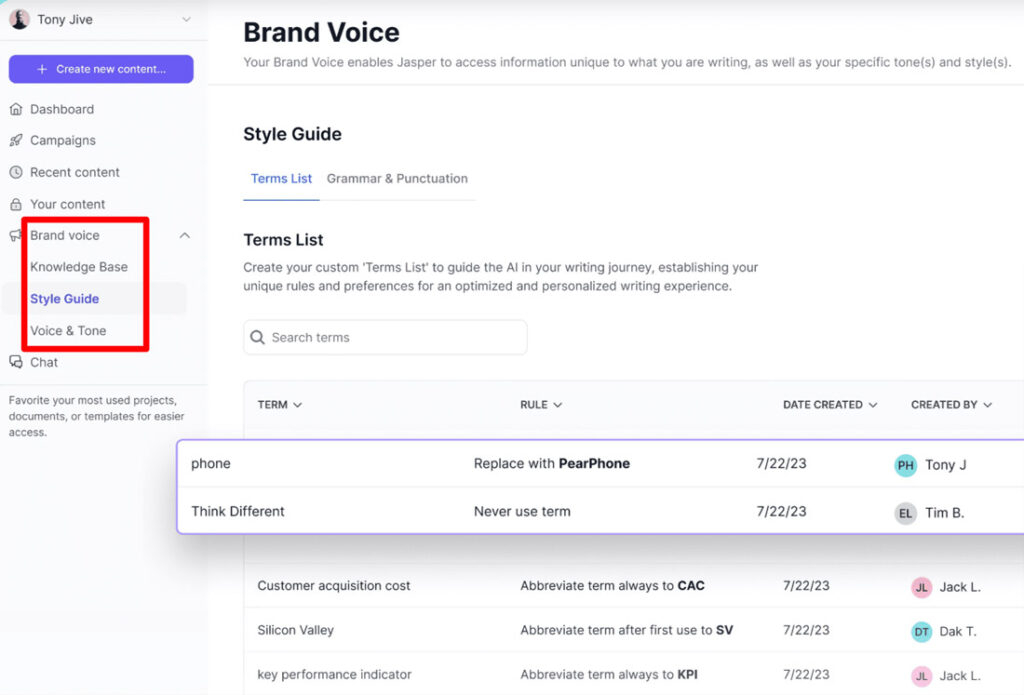Go to Voice & Tone page
This screenshot has width=1024, height=695.
pos(68,331)
